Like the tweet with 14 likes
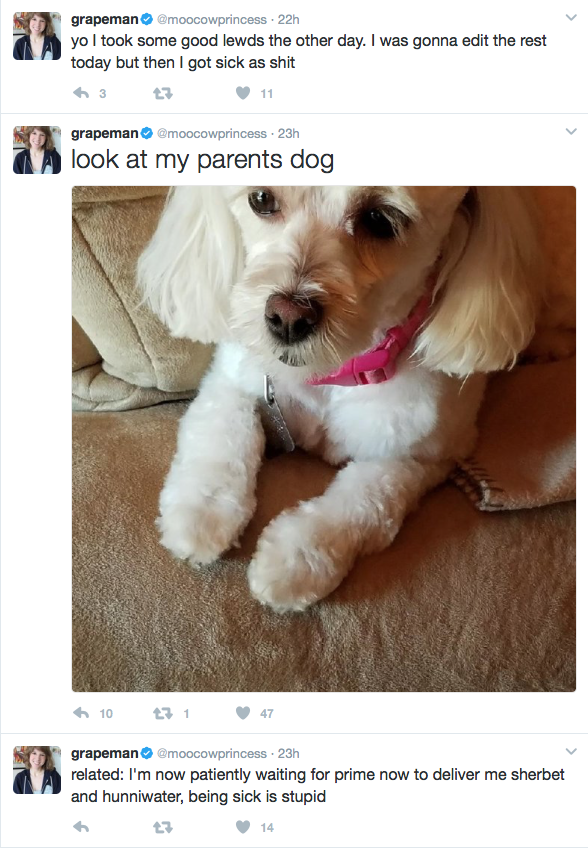Image resolution: width=588 pixels, height=848 pixels. pyautogui.click(x=243, y=827)
